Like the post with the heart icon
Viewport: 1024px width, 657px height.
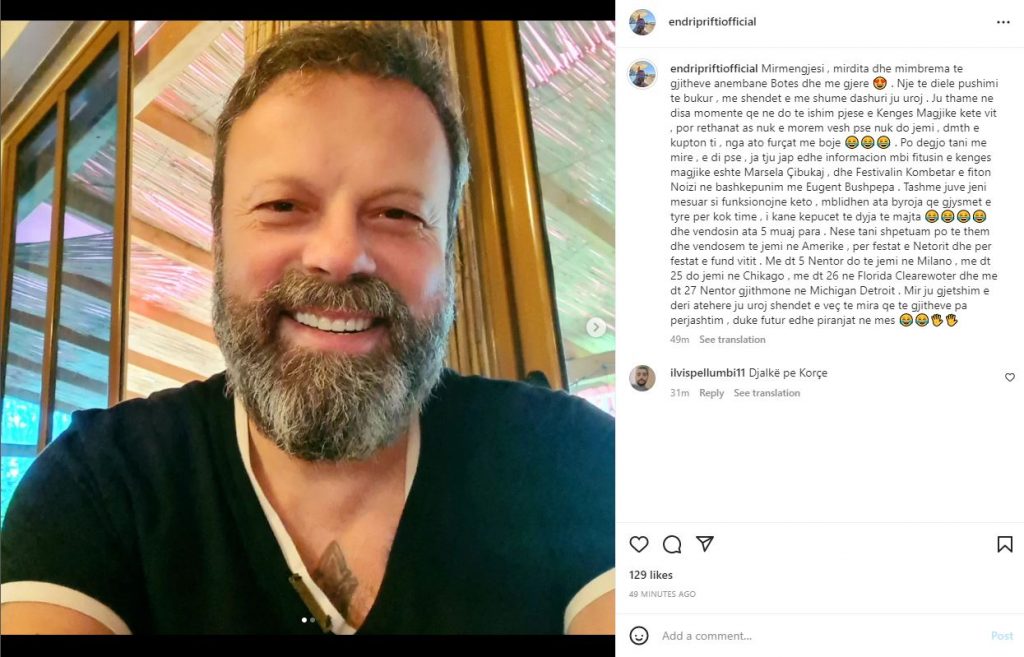click(x=639, y=544)
